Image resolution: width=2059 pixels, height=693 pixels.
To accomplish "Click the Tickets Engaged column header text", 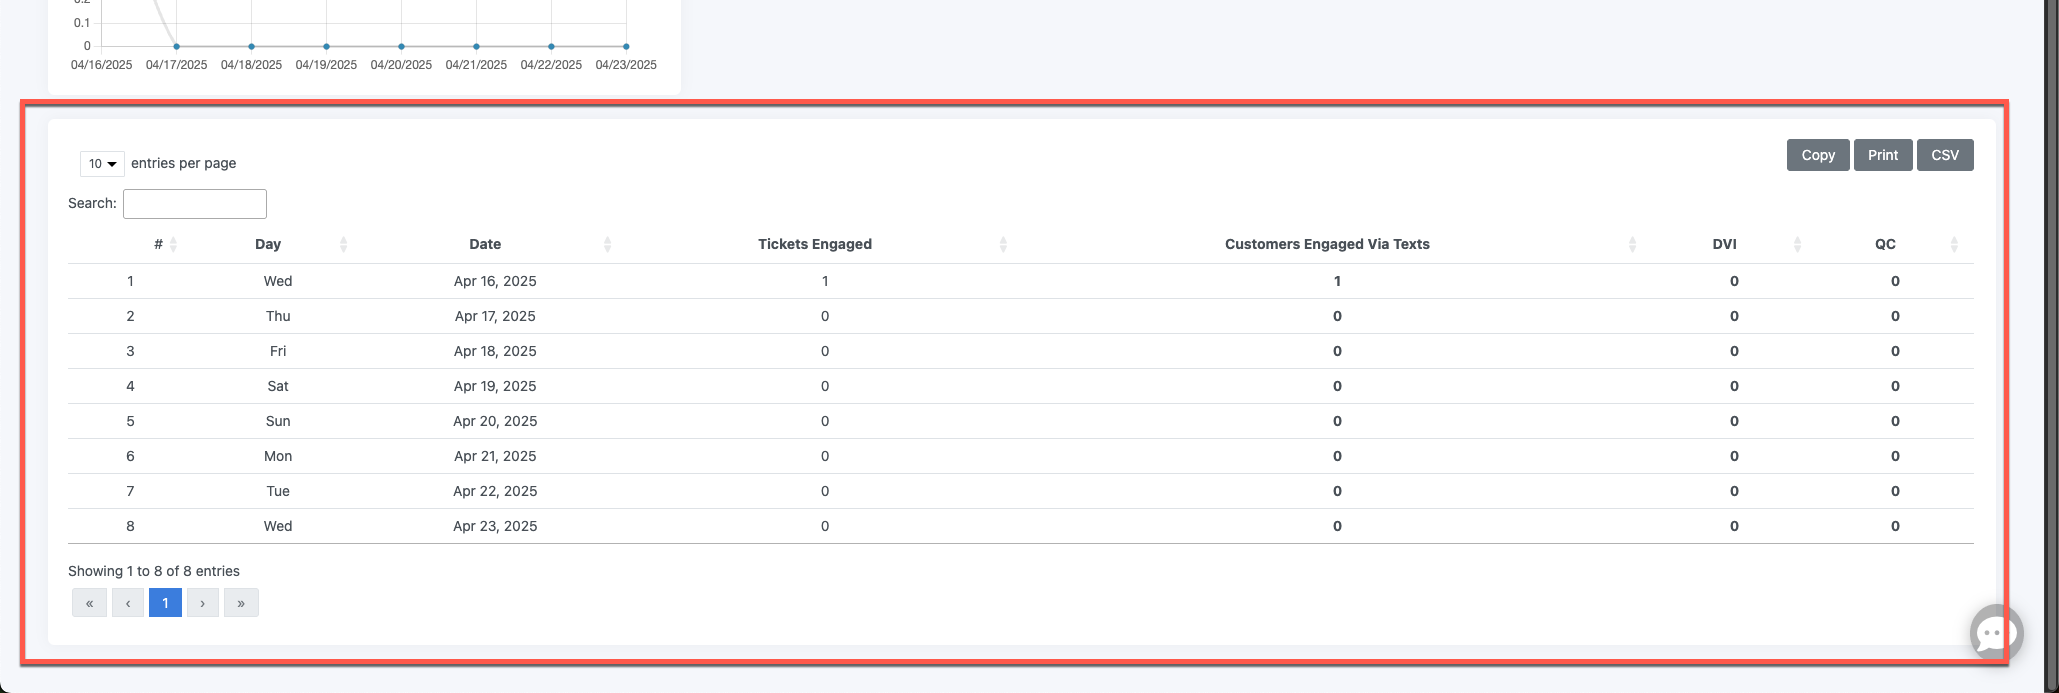I will click(x=815, y=244).
